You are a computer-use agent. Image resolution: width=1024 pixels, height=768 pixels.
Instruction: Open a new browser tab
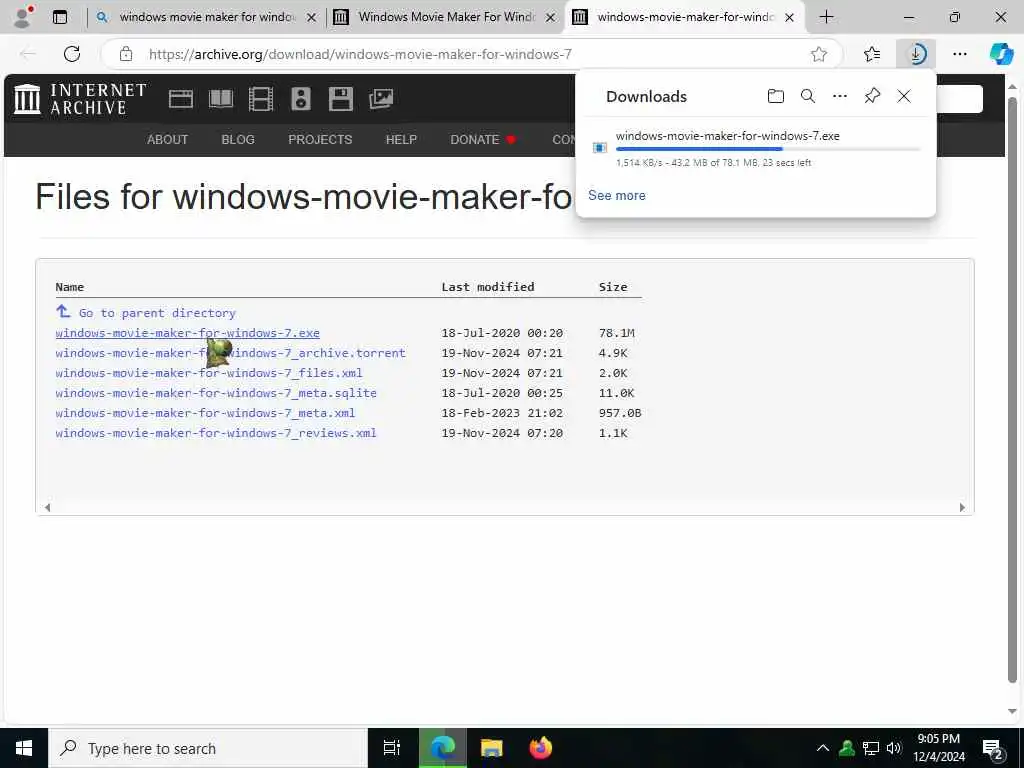coord(826,16)
